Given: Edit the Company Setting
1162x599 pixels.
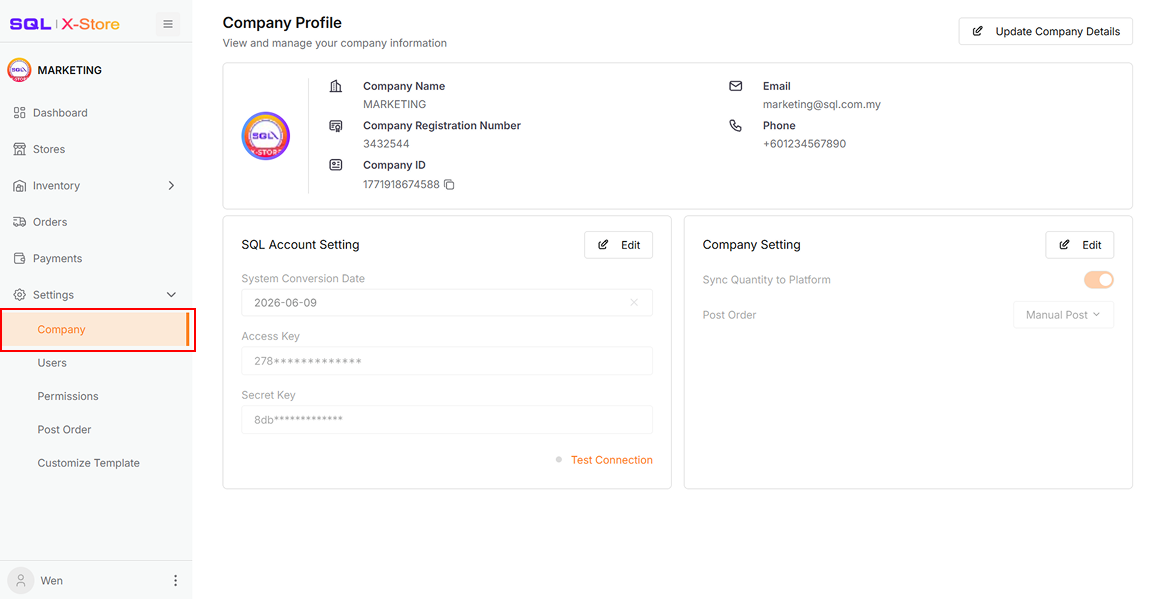Looking at the screenshot, I should point(1080,245).
